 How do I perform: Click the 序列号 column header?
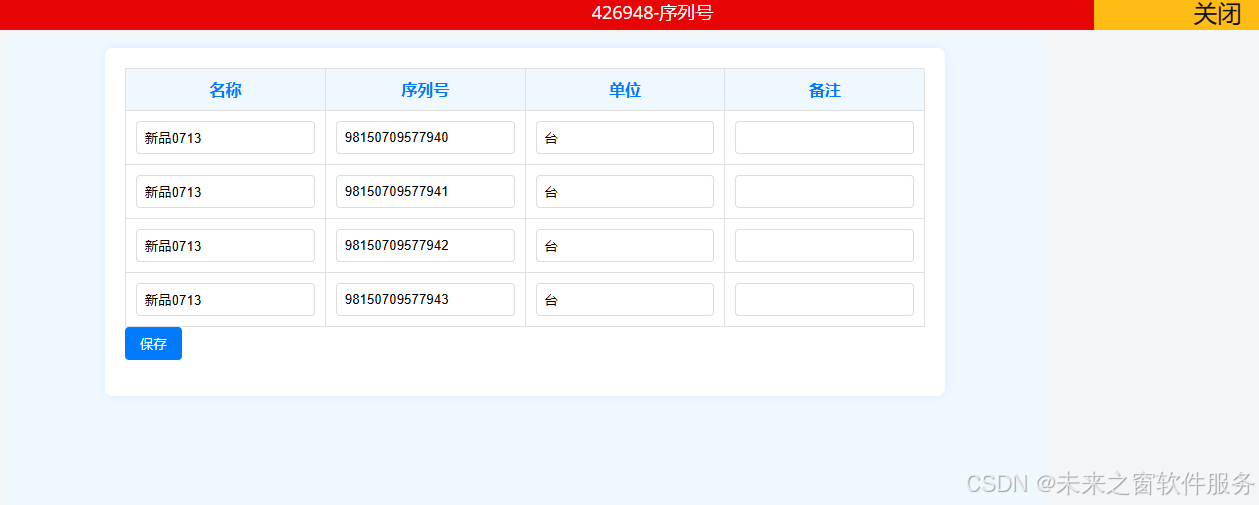(x=425, y=90)
